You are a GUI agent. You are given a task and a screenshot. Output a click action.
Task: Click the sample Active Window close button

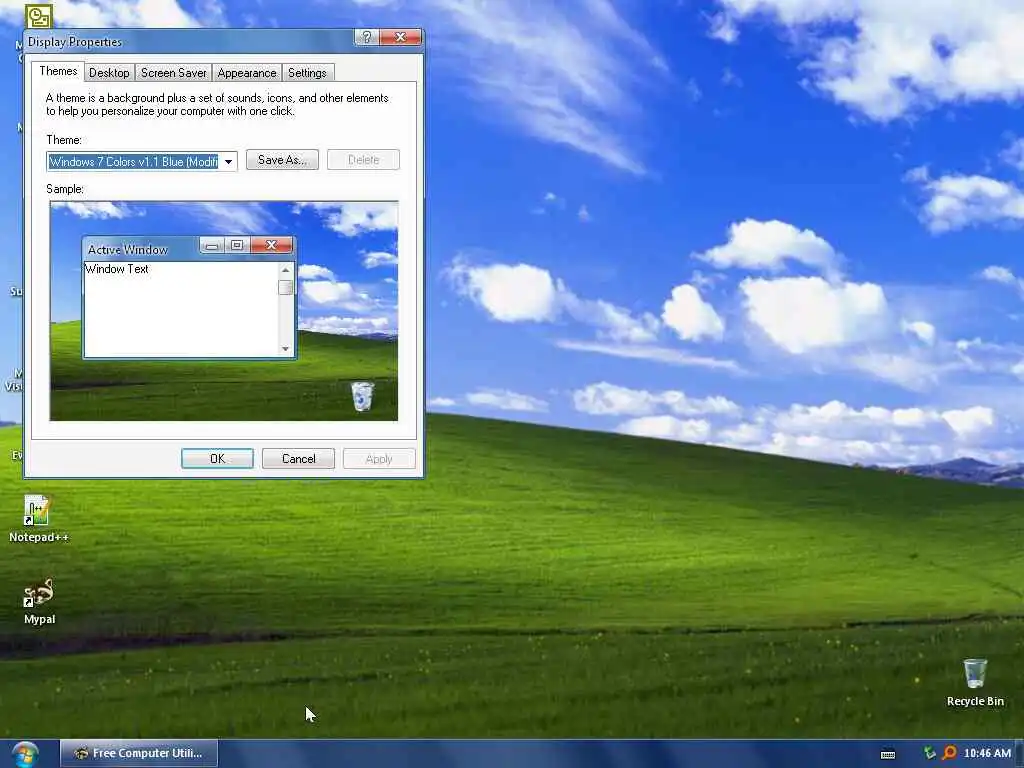click(x=272, y=245)
